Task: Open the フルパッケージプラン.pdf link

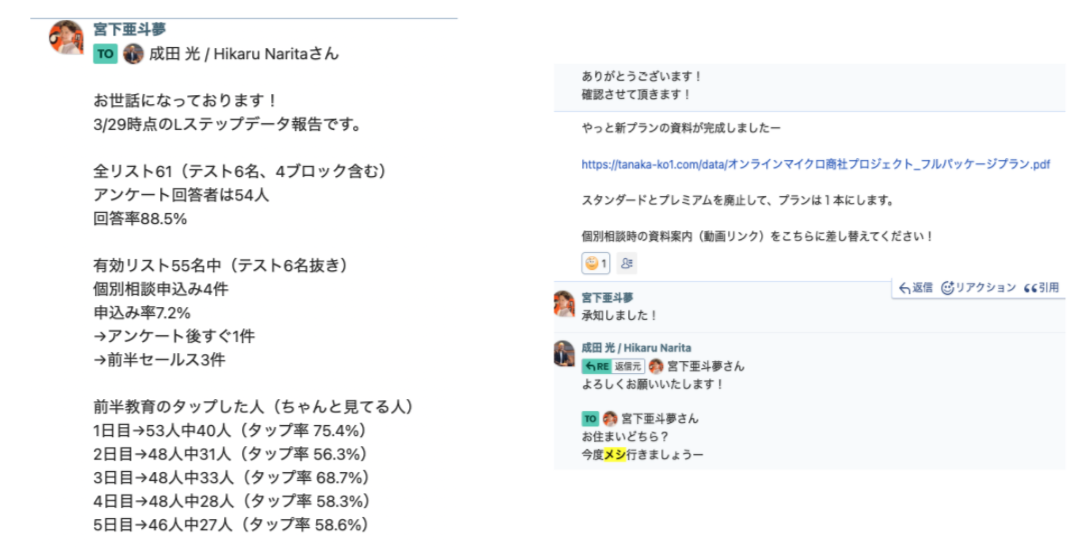Action: [x=815, y=164]
